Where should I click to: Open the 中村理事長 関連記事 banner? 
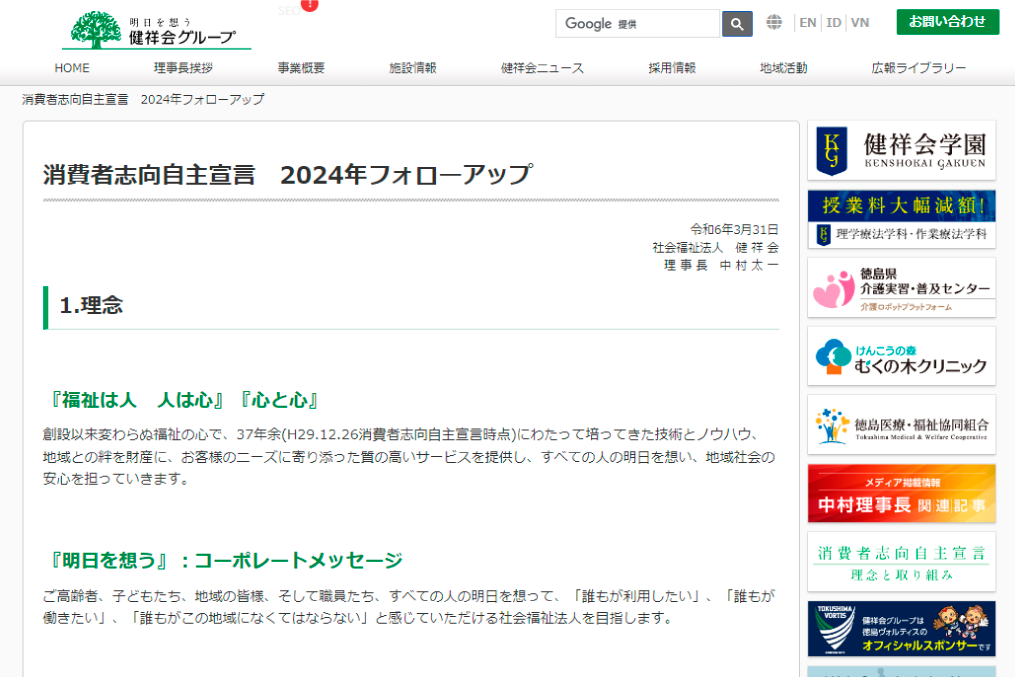point(901,493)
